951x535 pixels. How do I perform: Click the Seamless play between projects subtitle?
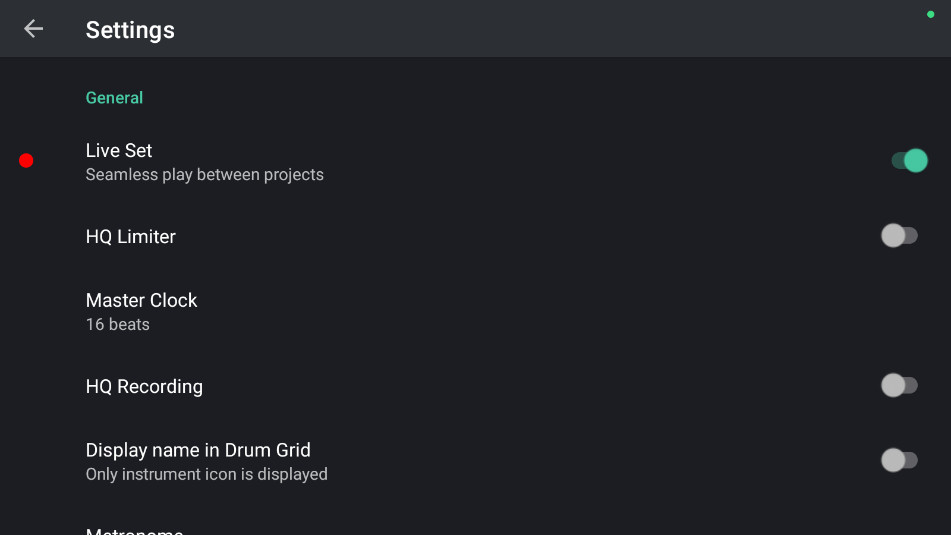click(x=205, y=175)
